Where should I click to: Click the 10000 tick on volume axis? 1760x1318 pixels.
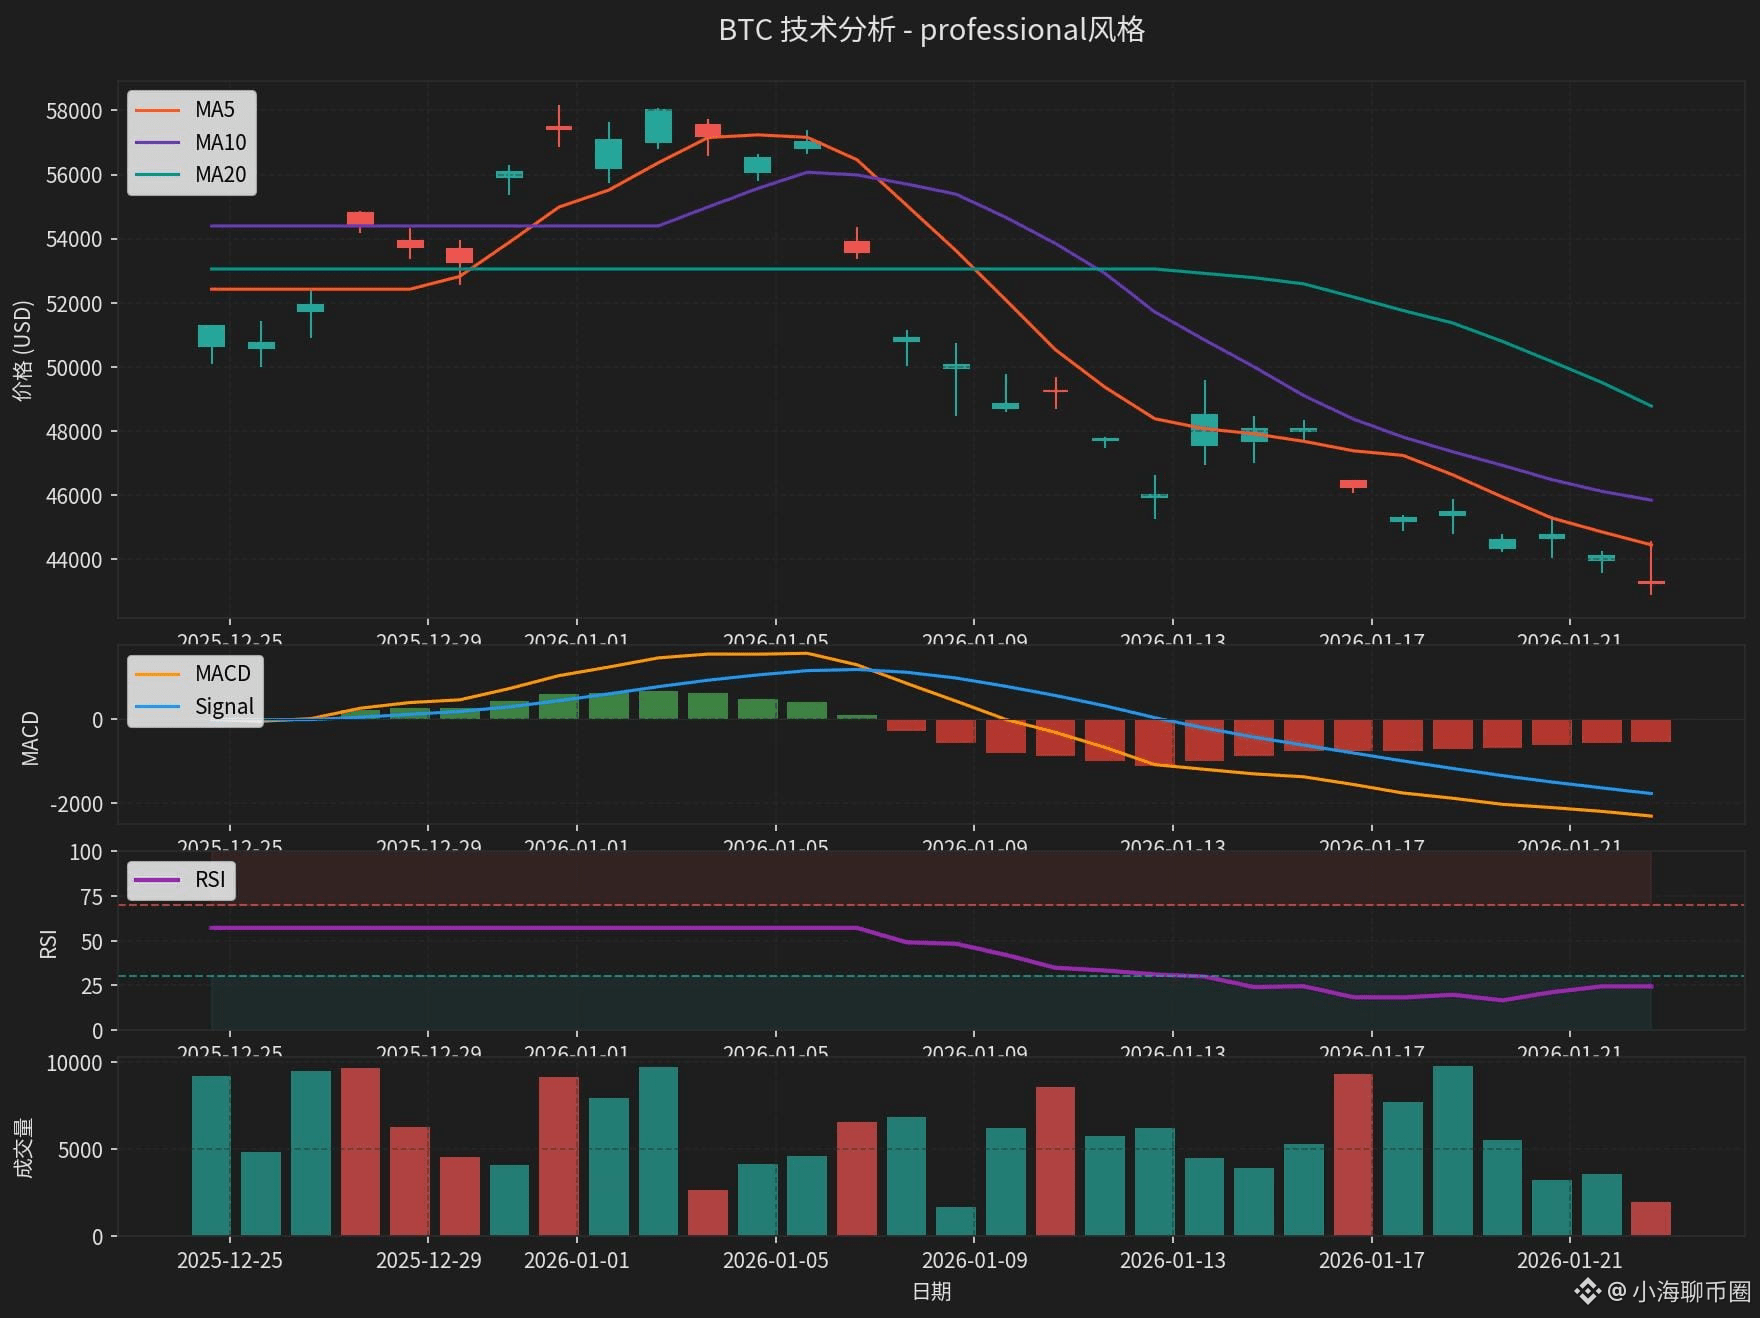tap(74, 1063)
